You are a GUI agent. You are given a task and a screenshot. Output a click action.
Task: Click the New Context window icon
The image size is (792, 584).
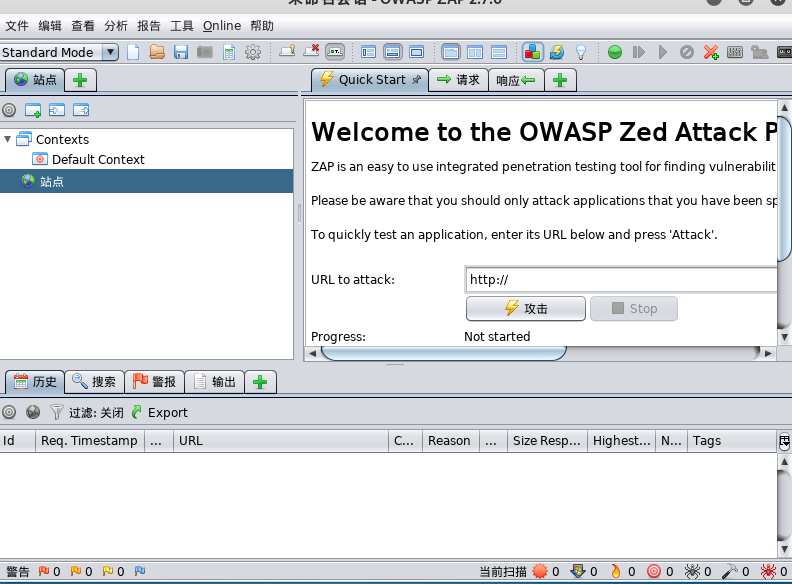pyautogui.click(x=33, y=110)
